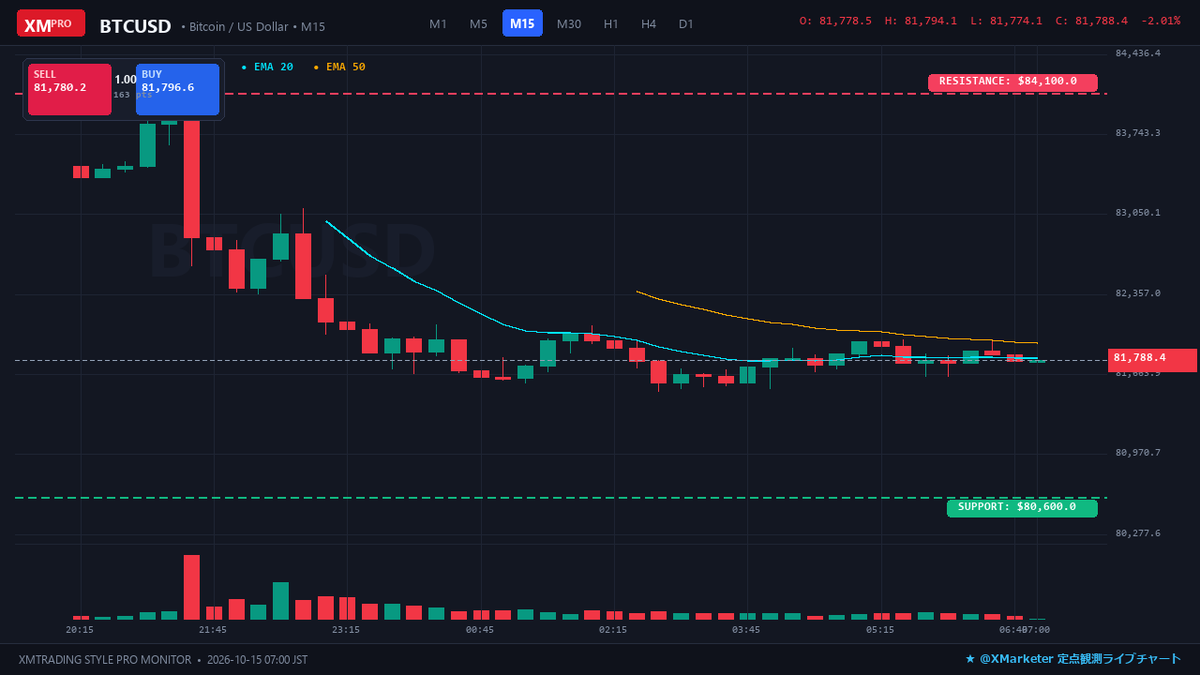Click the 80,970.7 price axis label
The height and width of the screenshot is (675, 1200).
point(1138,453)
